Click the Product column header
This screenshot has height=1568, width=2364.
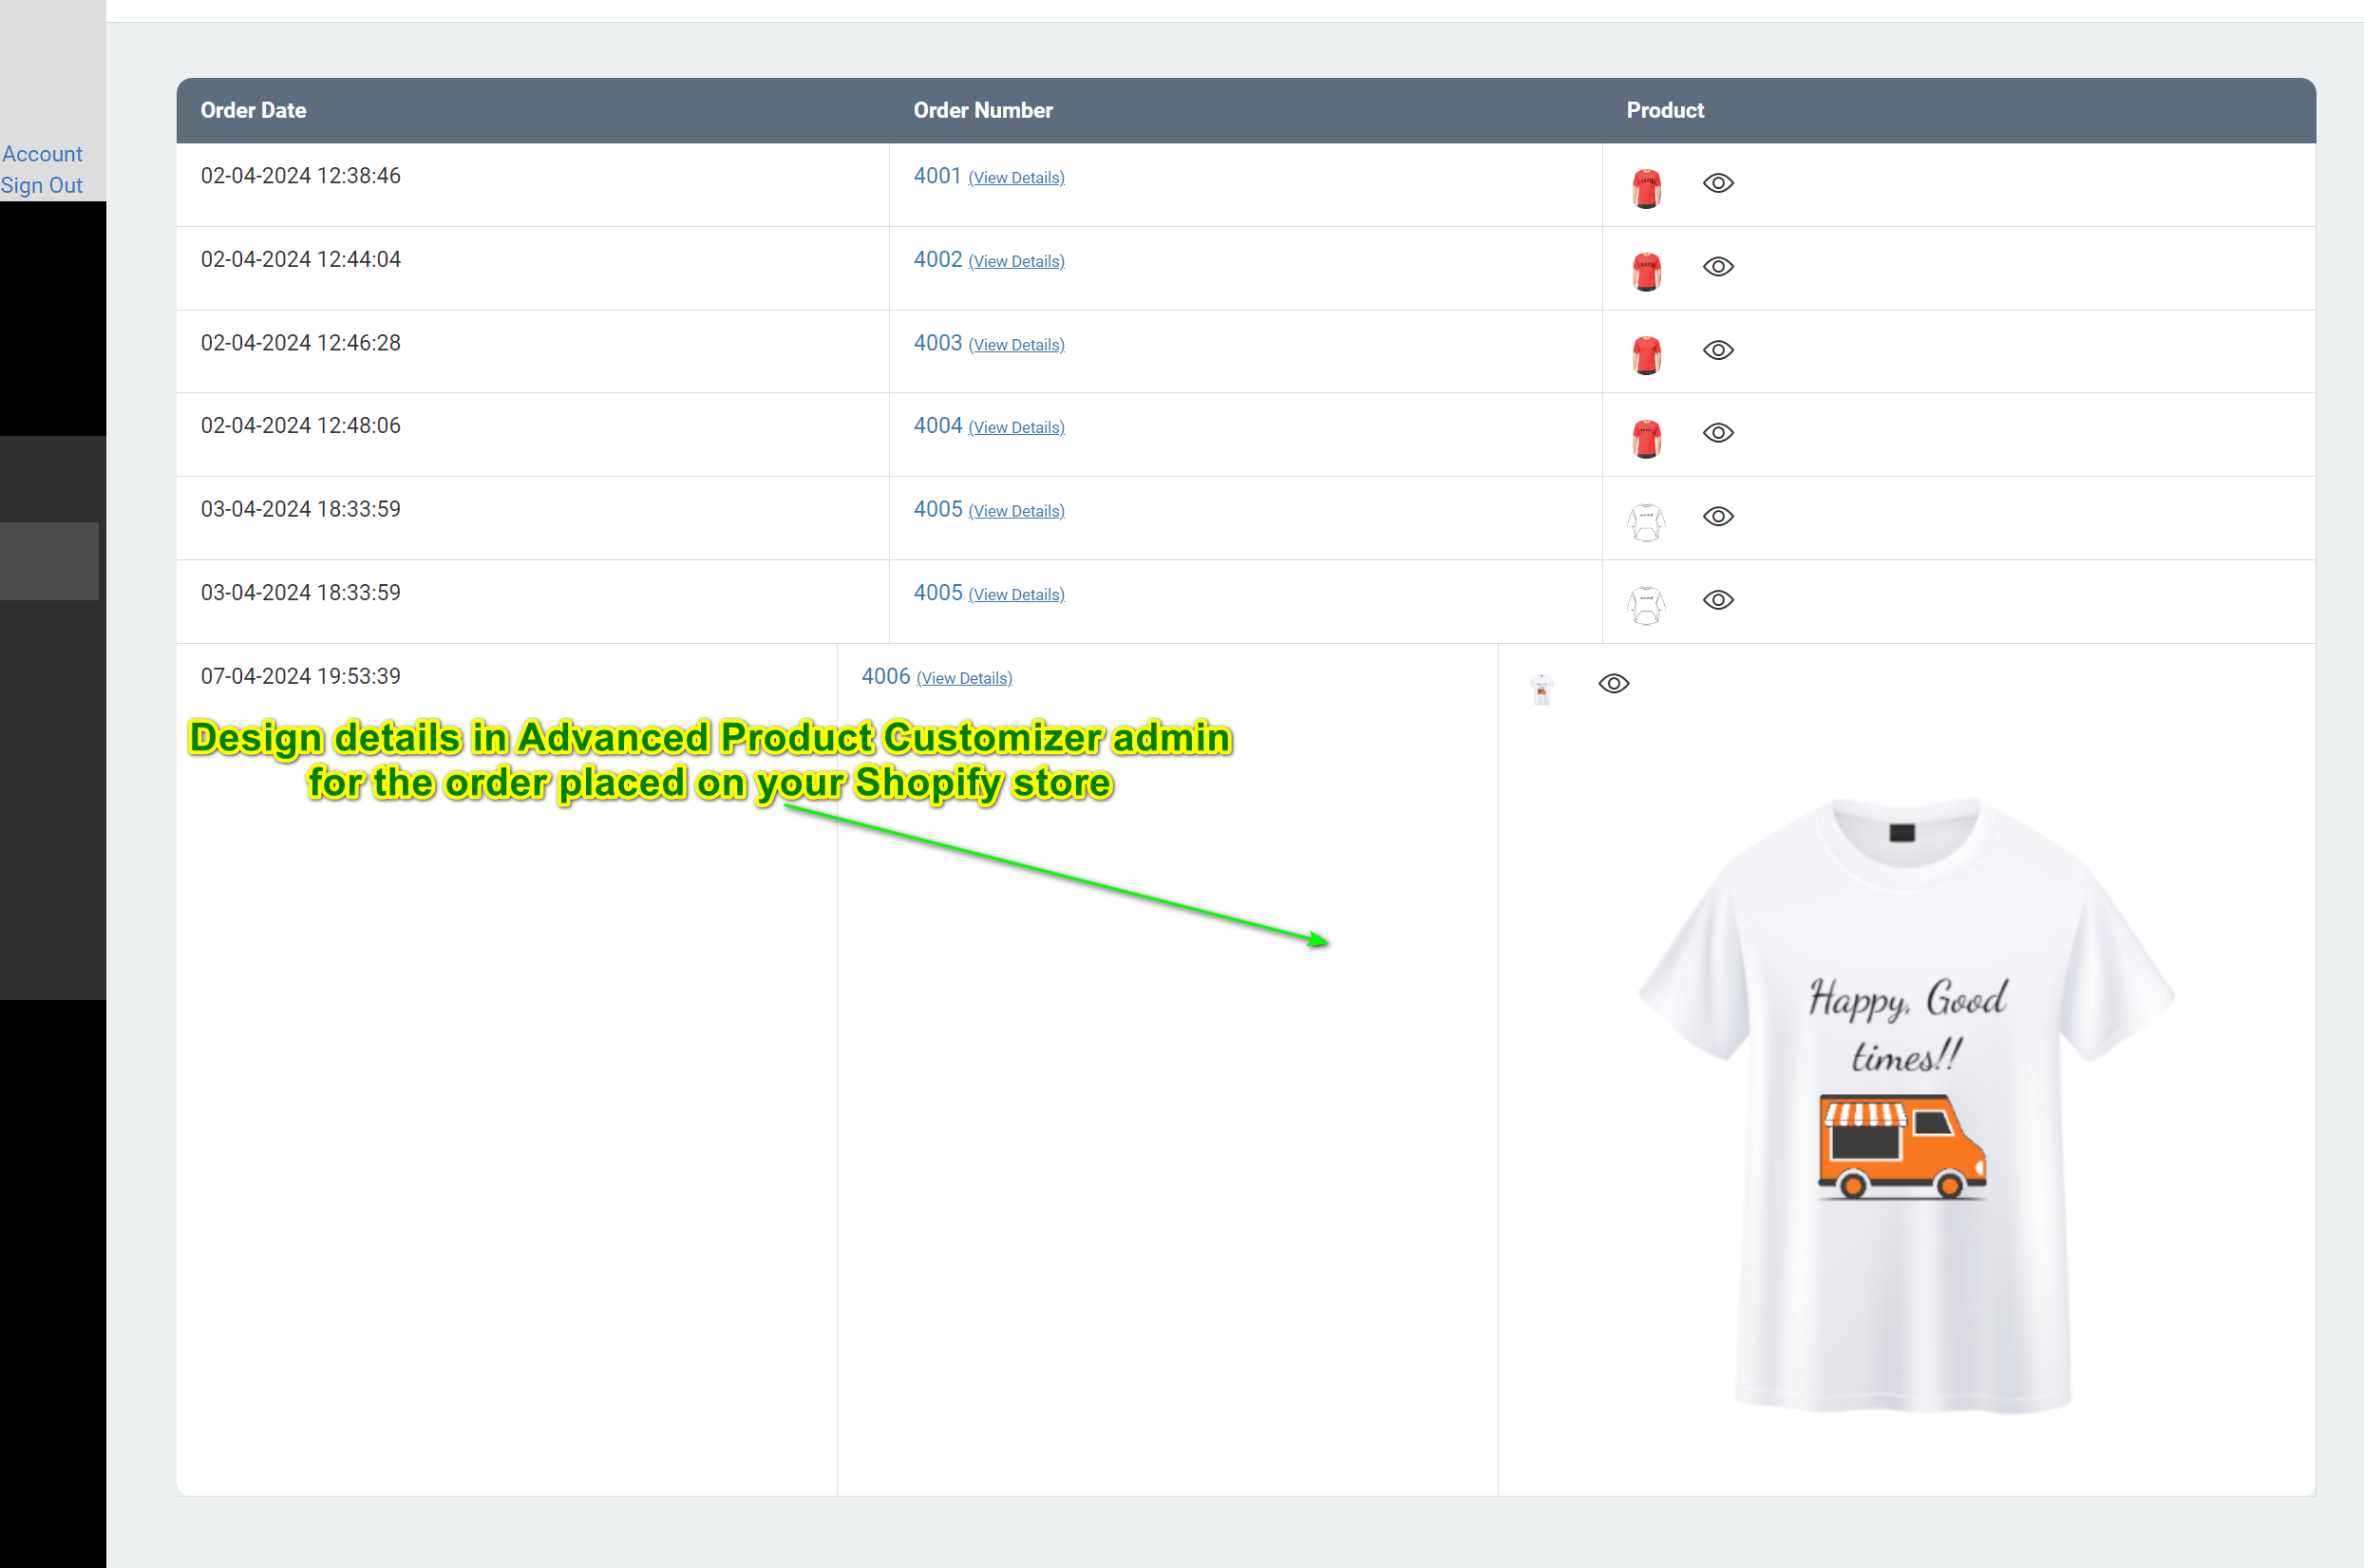[1662, 110]
